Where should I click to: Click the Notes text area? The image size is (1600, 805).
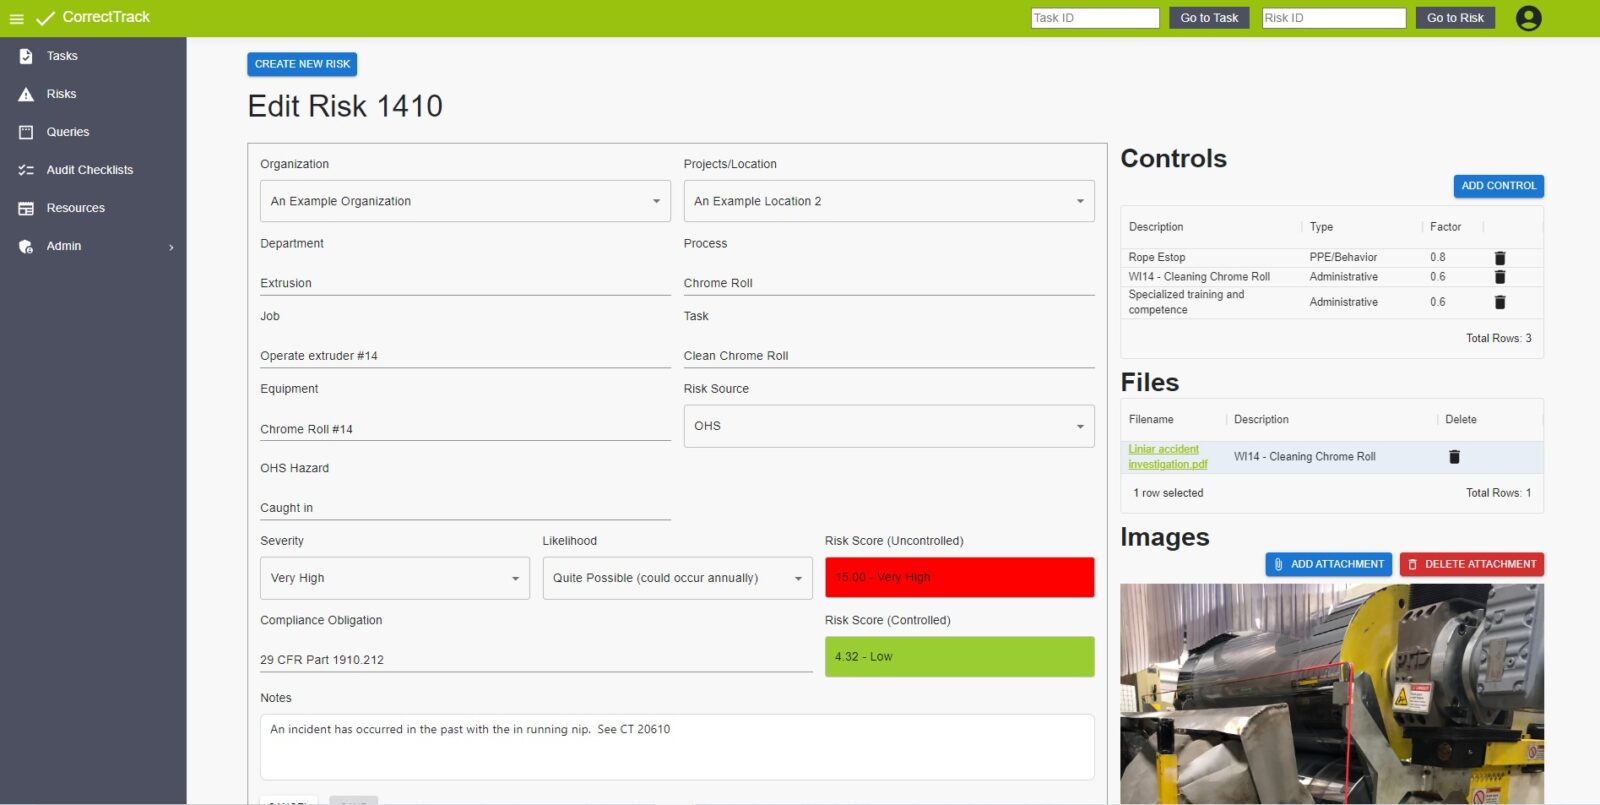click(x=677, y=747)
